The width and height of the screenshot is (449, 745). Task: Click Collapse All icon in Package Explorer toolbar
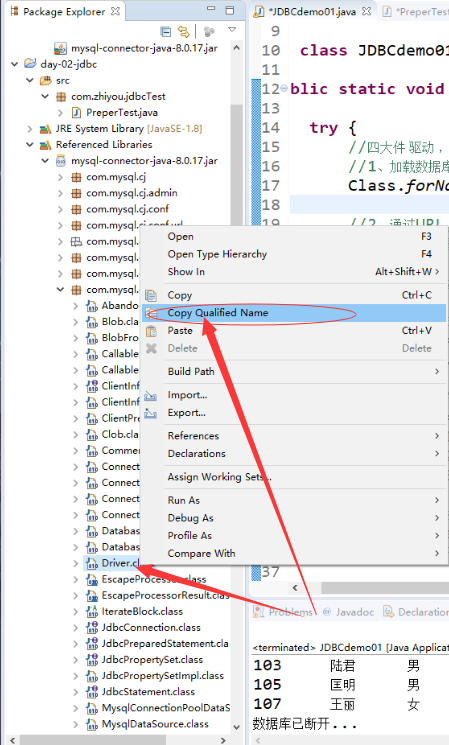coord(166,32)
